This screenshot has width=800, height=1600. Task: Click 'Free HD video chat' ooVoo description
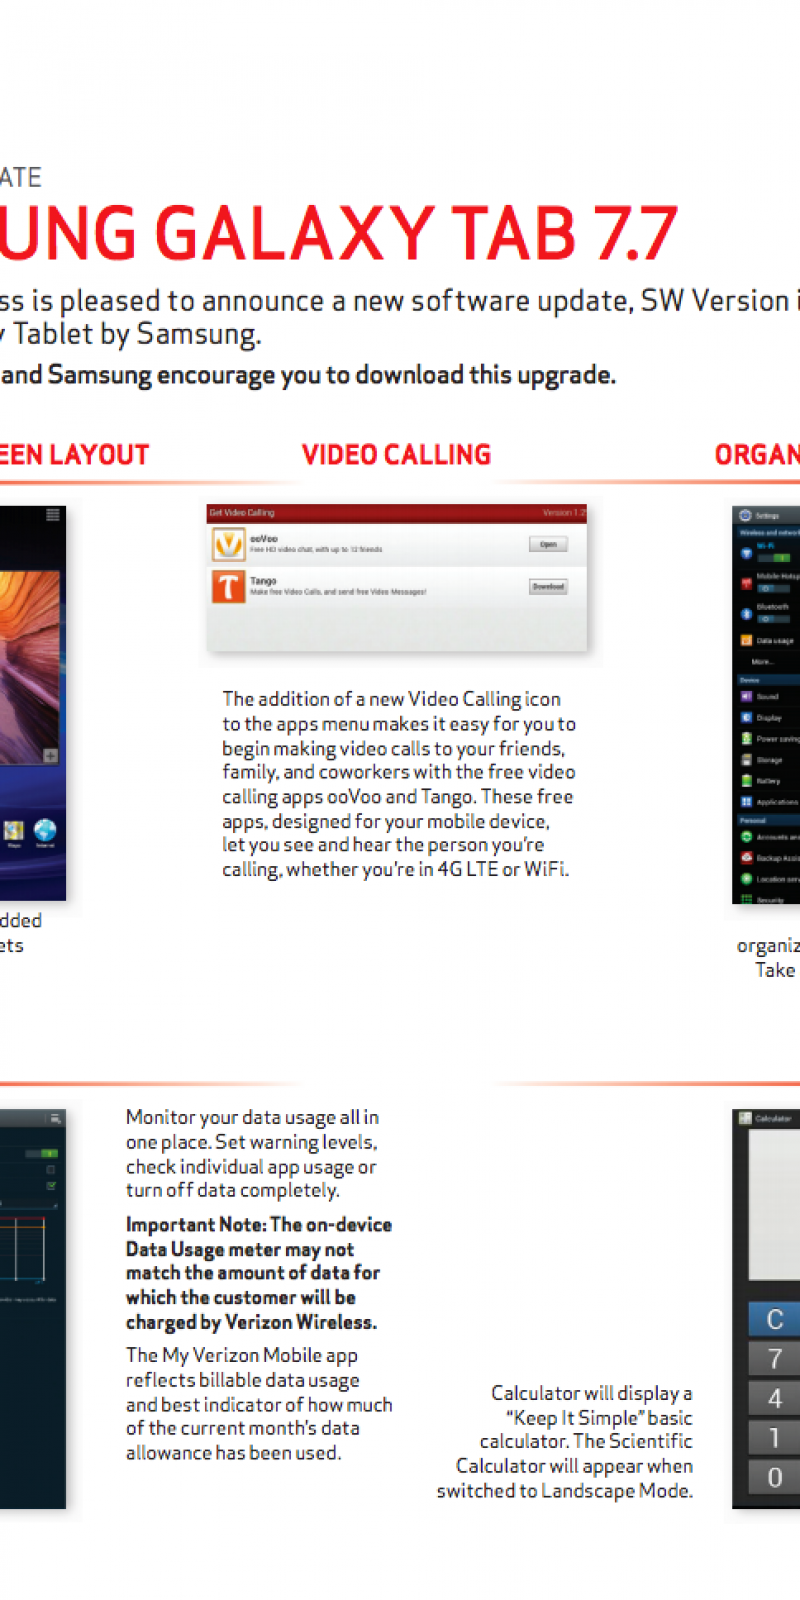(316, 549)
